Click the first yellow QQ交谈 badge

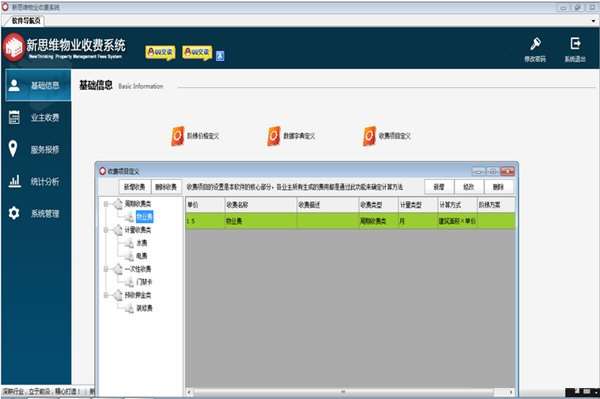160,52
